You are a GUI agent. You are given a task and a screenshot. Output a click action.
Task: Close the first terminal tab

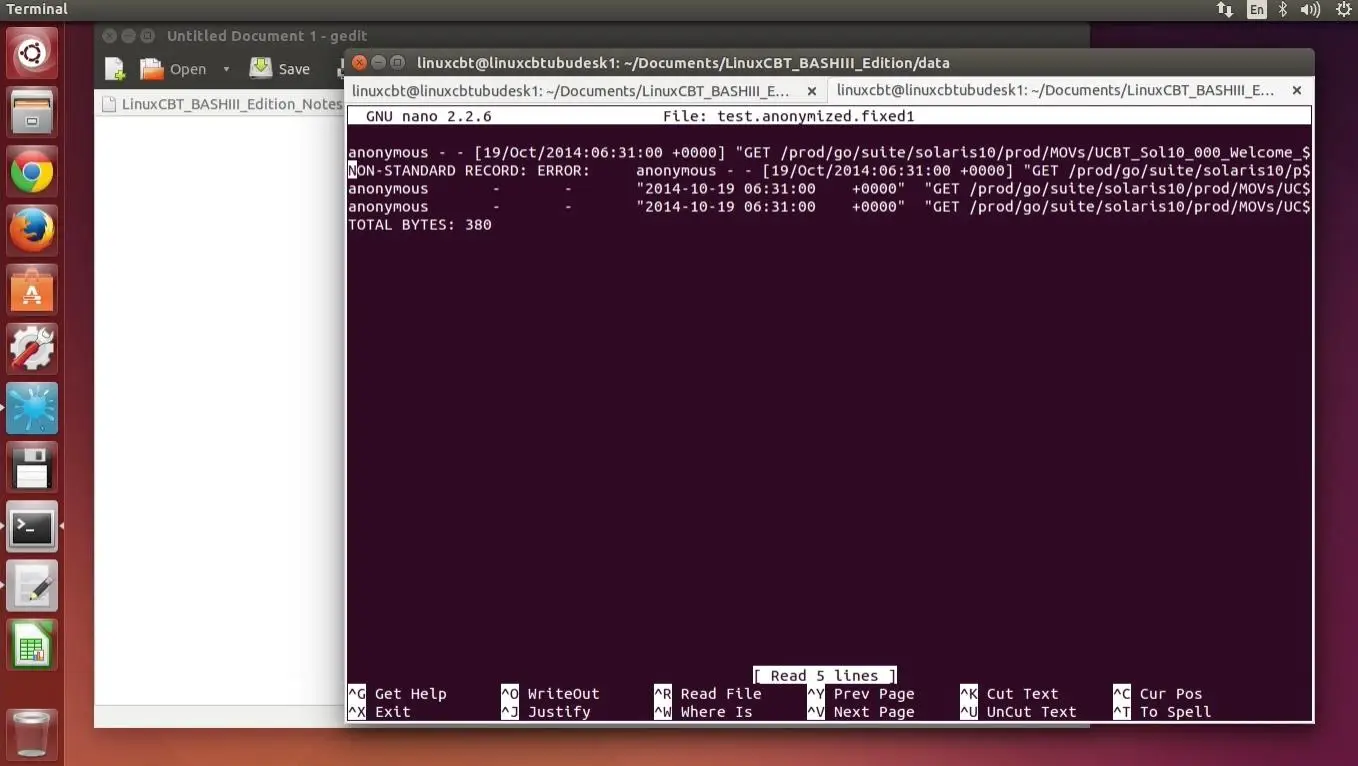pyautogui.click(x=812, y=91)
